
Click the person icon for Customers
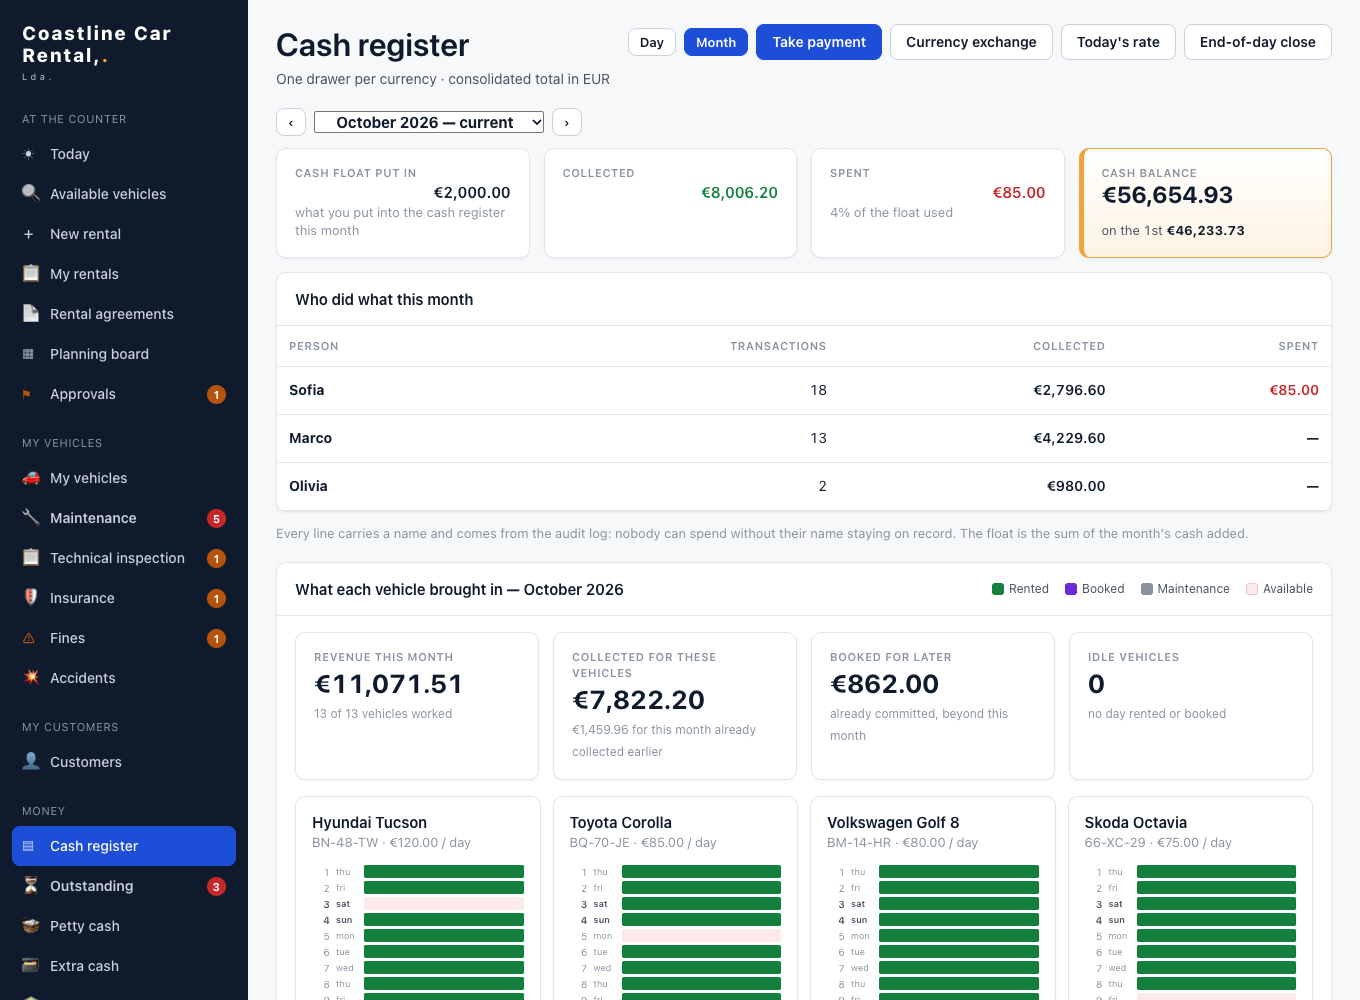(x=30, y=761)
